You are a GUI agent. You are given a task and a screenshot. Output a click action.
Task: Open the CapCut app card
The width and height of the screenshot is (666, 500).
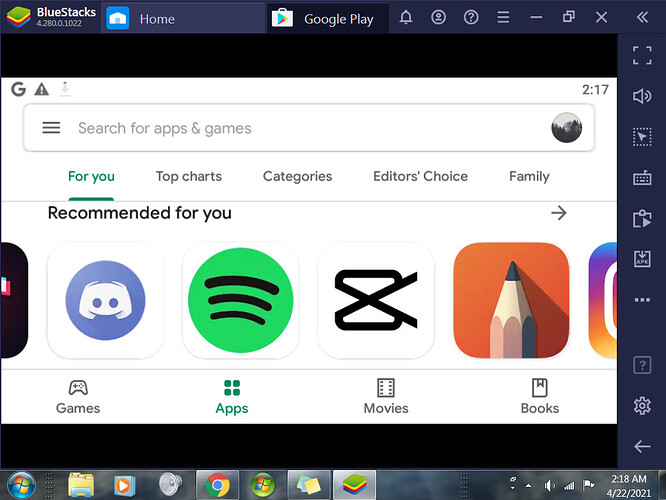coord(376,300)
